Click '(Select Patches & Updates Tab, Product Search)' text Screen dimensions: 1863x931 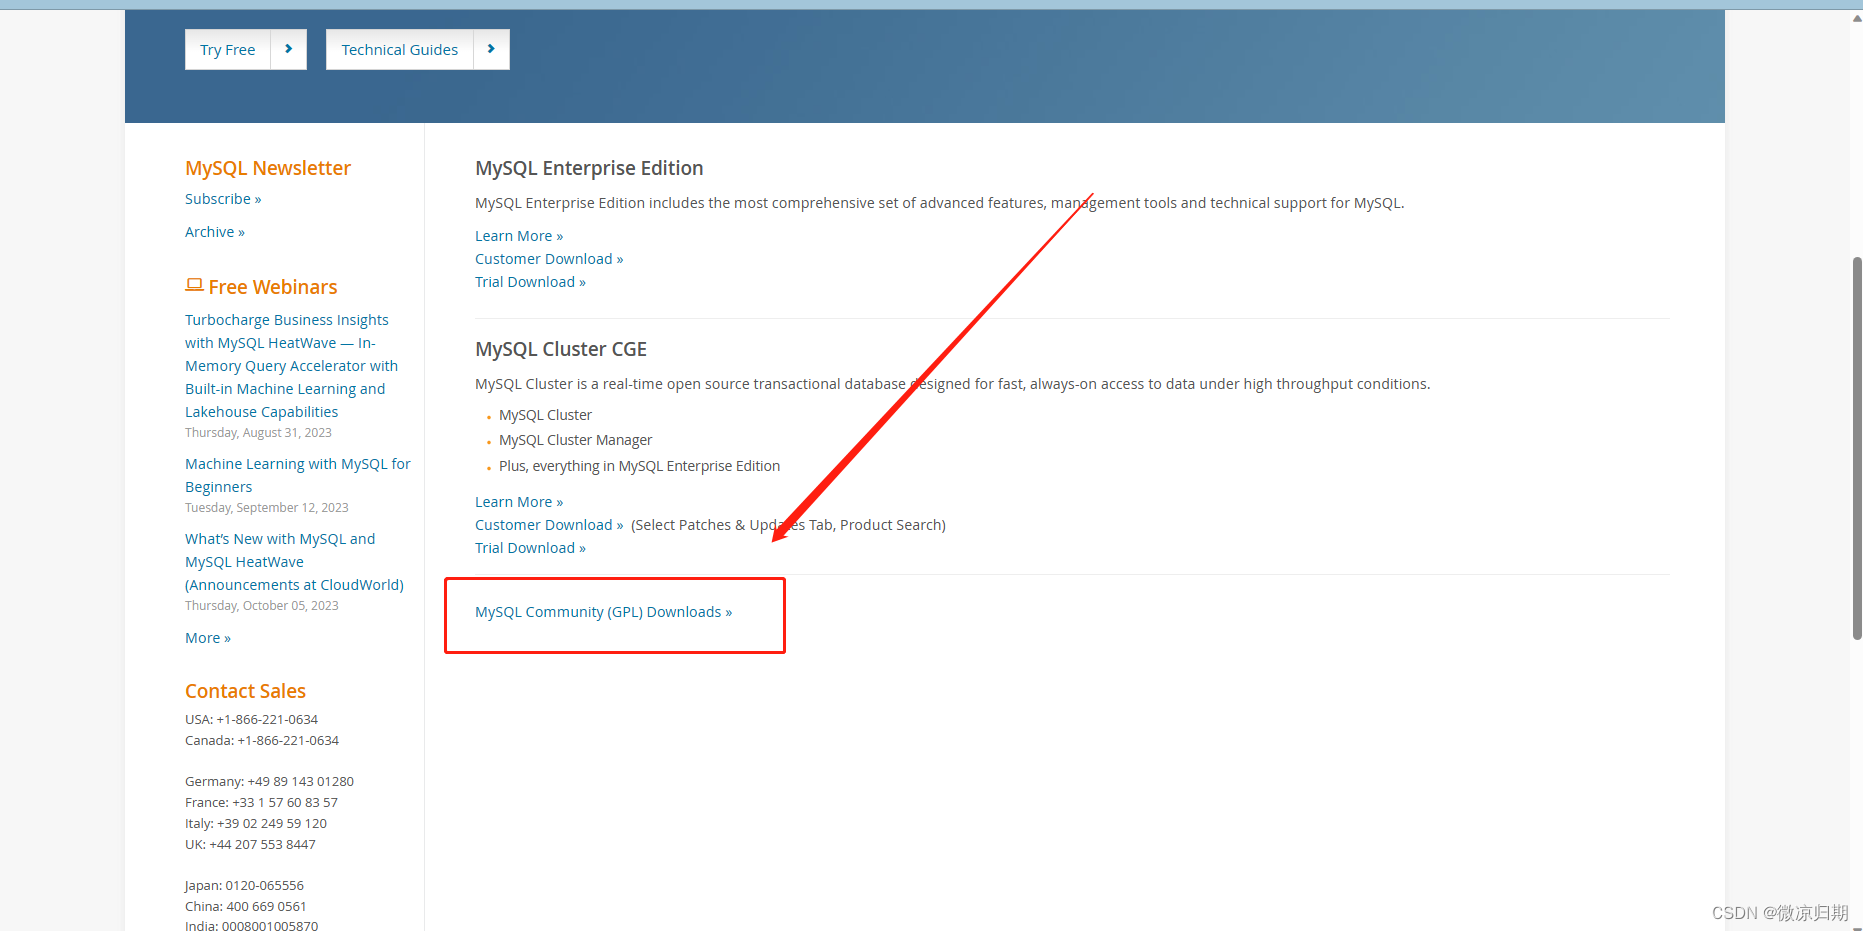(x=788, y=525)
